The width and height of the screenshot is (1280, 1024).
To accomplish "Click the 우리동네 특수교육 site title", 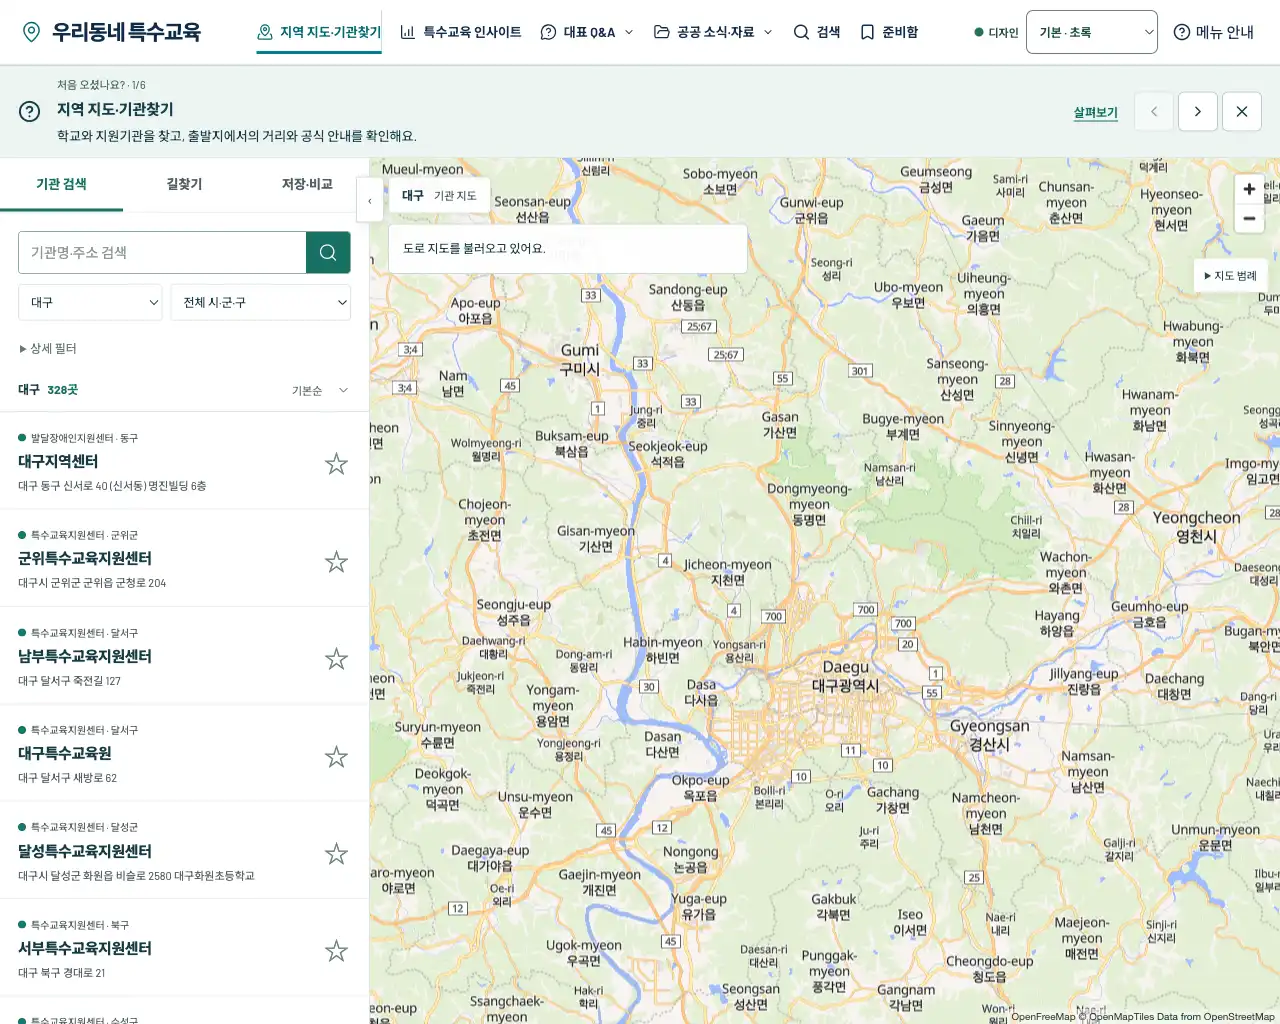I will [x=126, y=32].
